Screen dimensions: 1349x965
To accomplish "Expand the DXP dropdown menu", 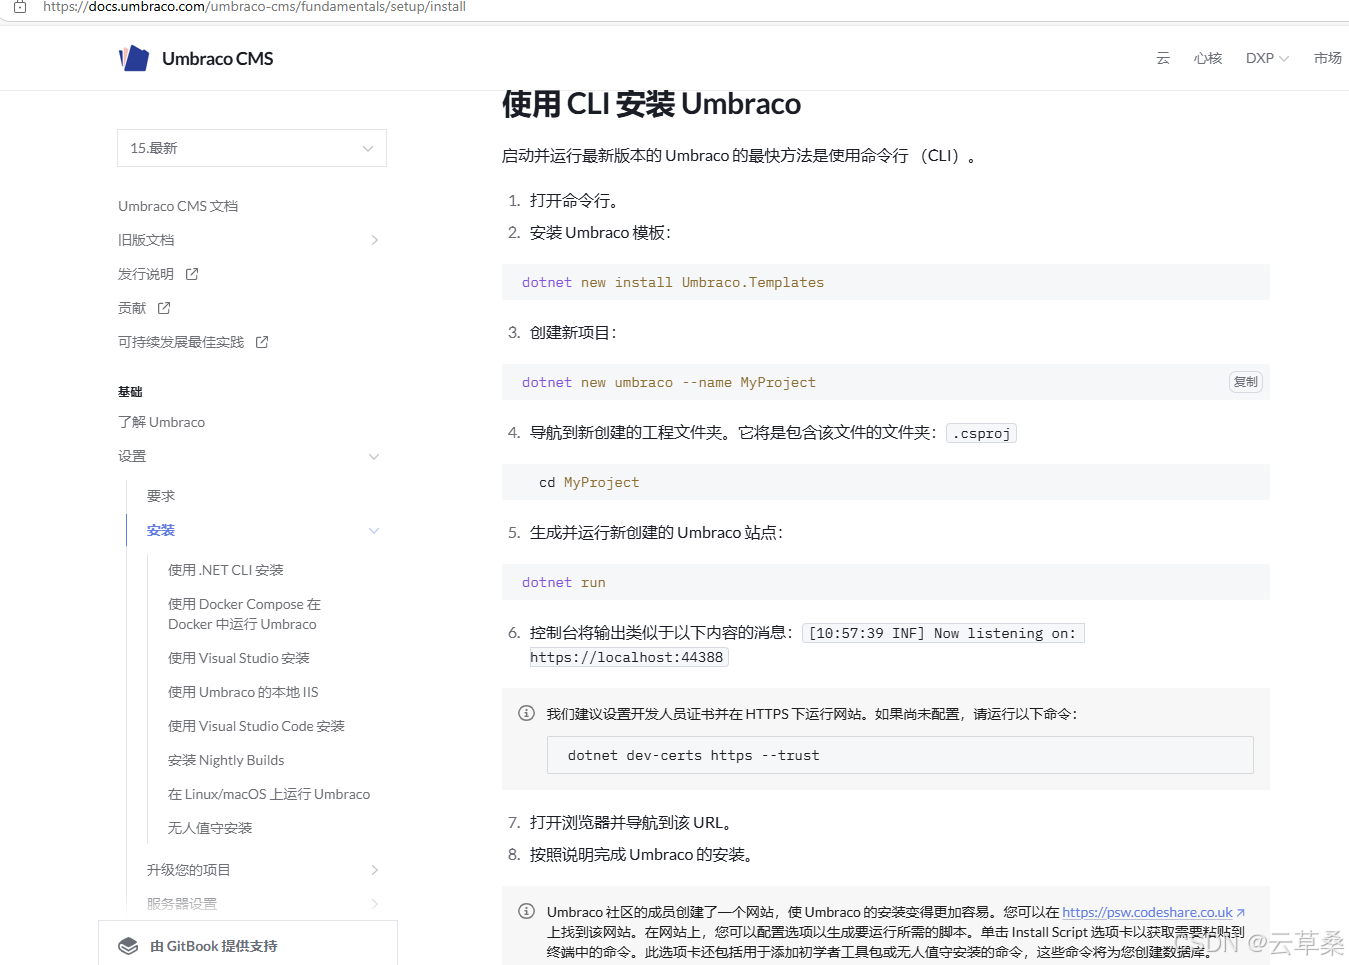I will [1267, 58].
